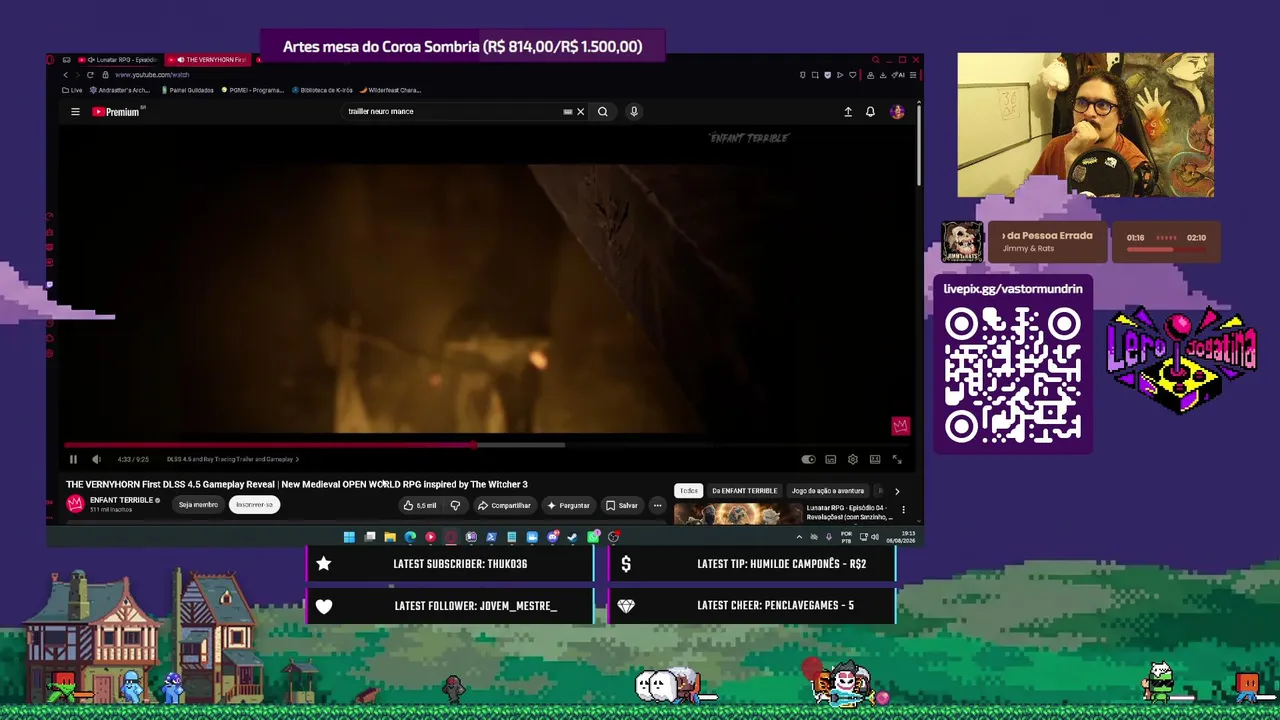Open the Wilderfeast bookmark
Screen dimensions: 1280x720
pyautogui.click(x=391, y=90)
